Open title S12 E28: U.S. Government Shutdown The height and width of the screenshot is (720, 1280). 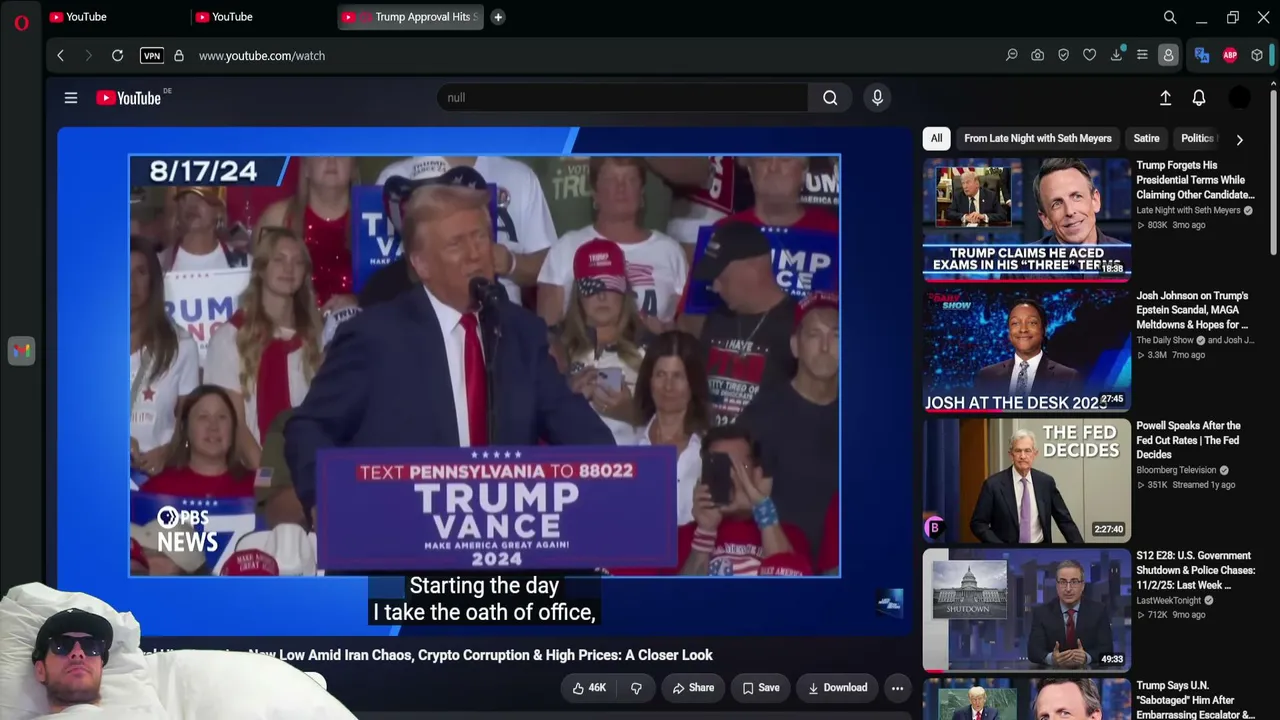coord(1195,570)
